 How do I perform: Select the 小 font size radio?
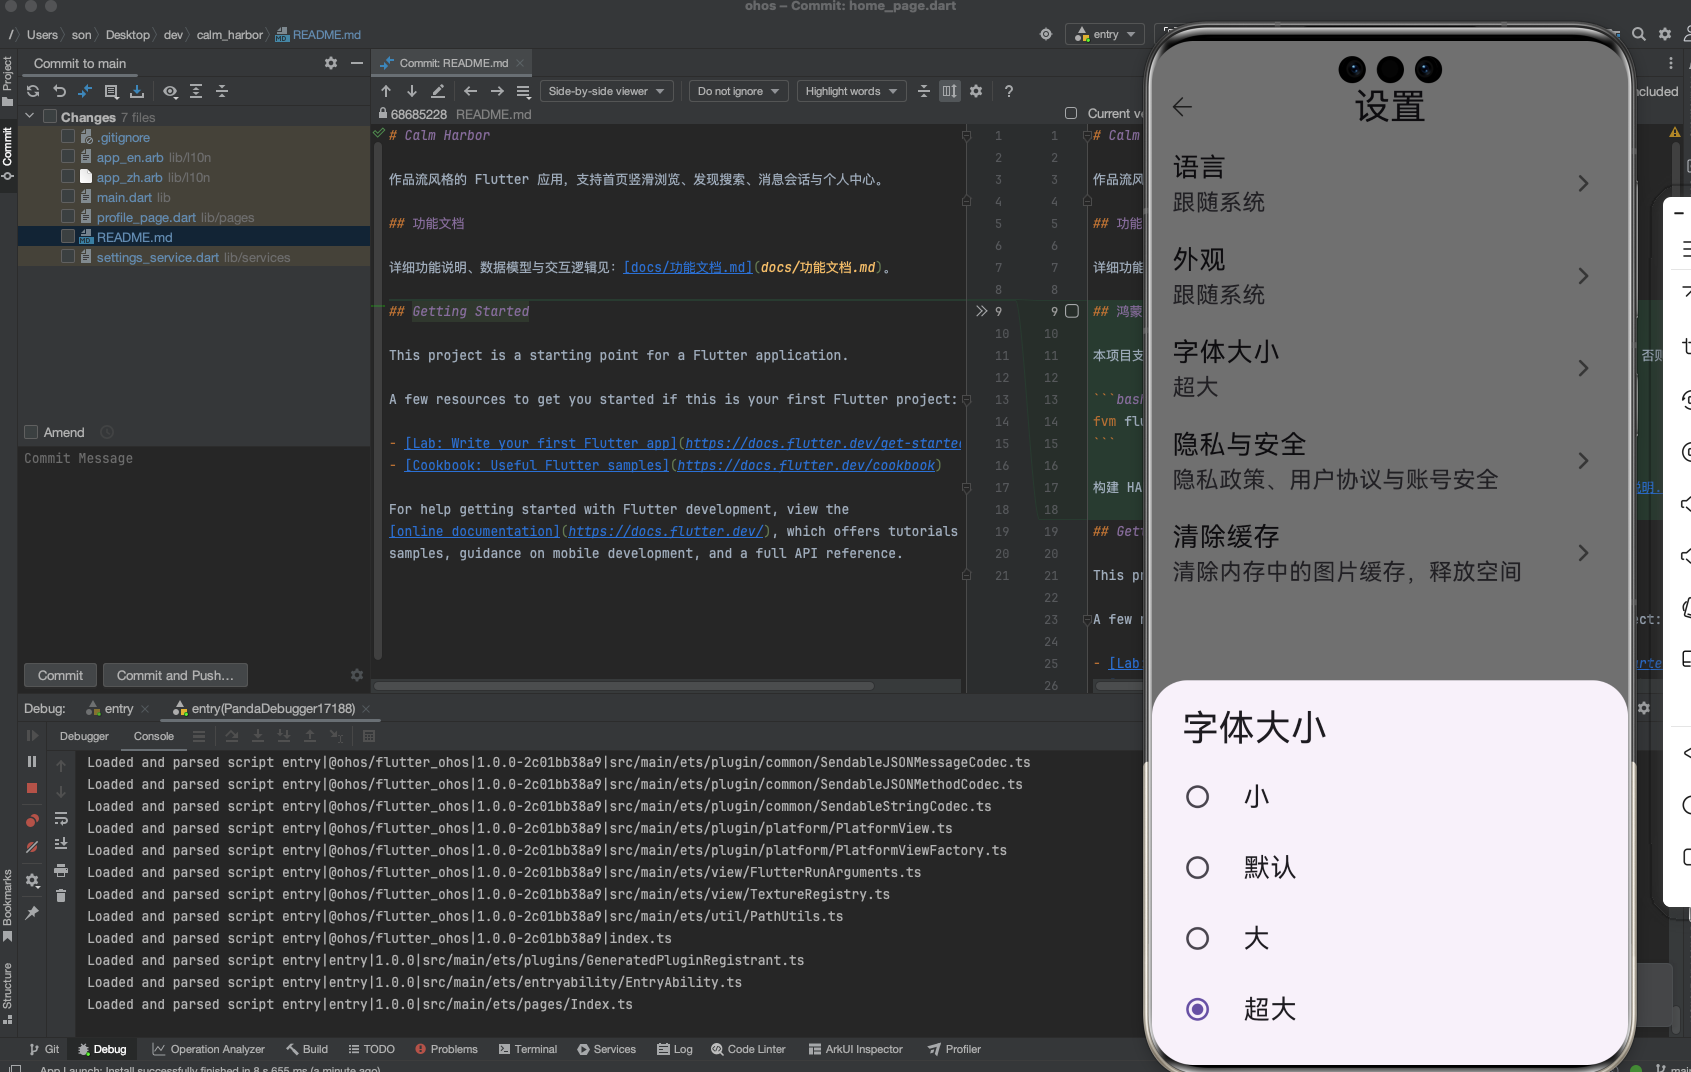(x=1197, y=797)
